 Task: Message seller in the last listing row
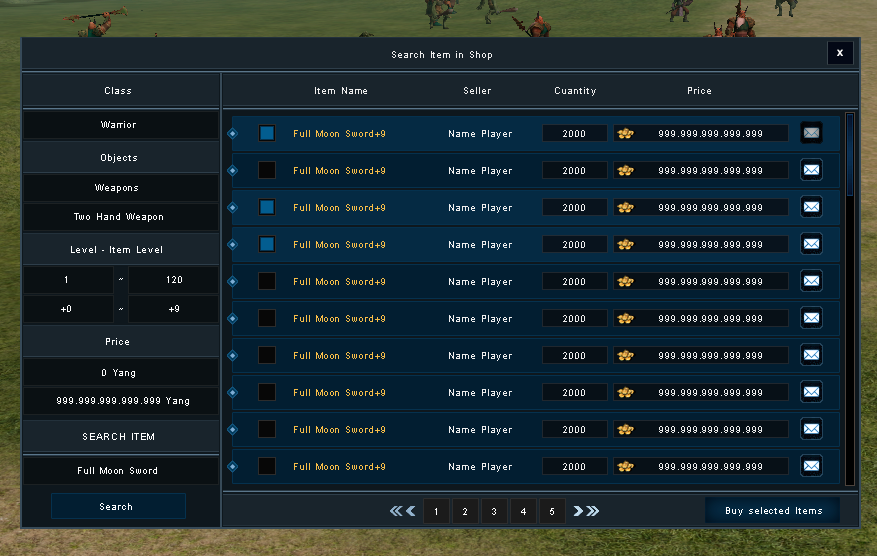pyautogui.click(x=811, y=466)
